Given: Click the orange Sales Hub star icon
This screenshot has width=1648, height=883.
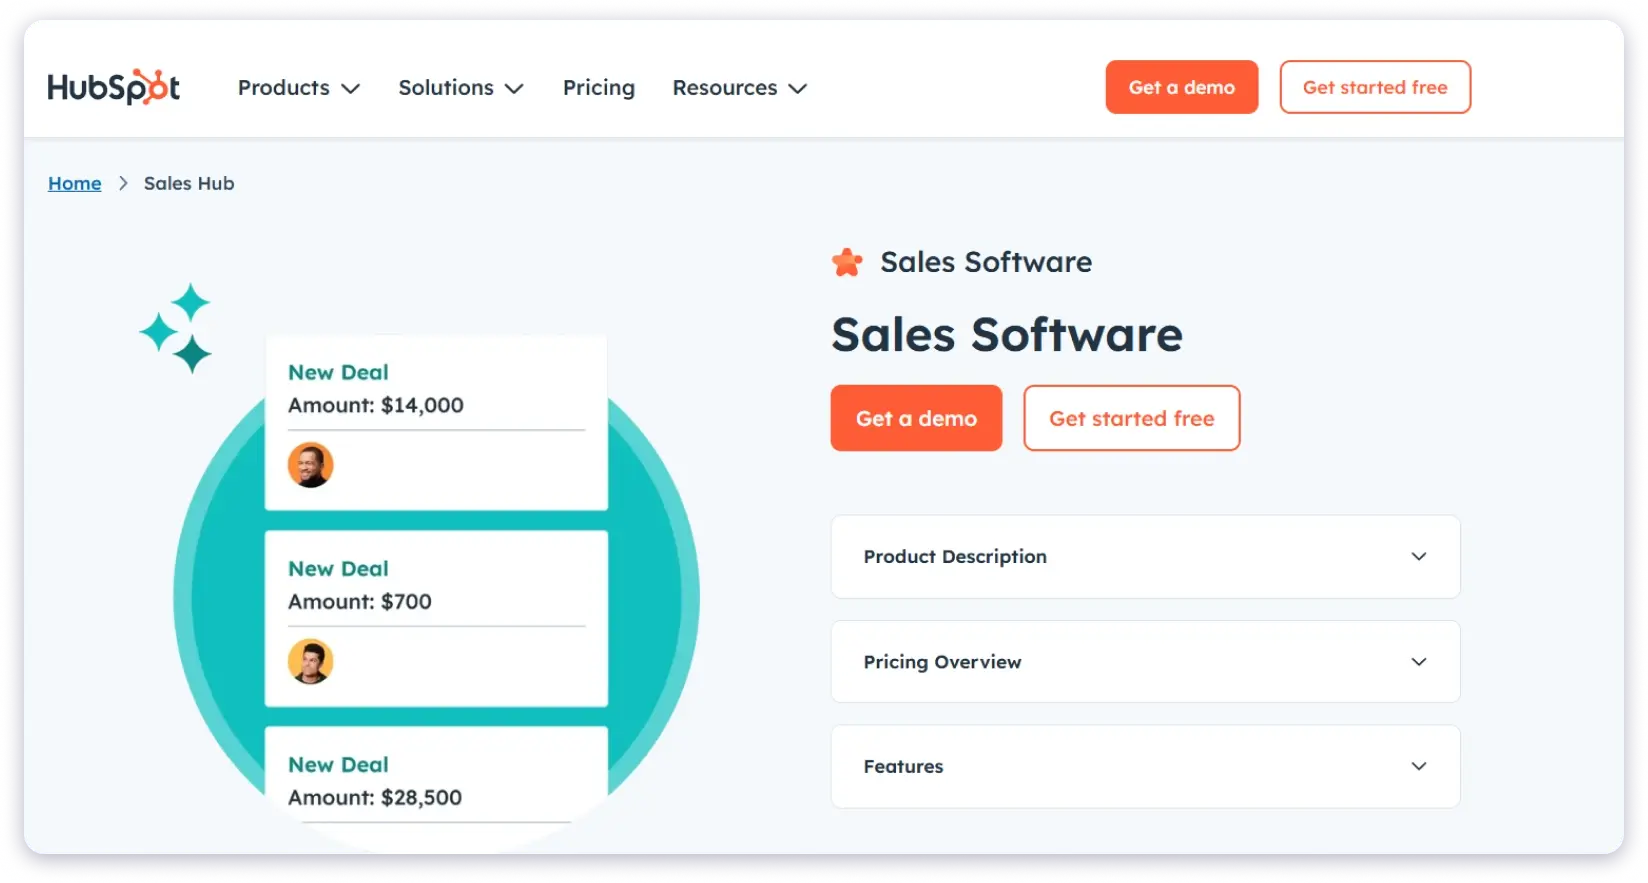Looking at the screenshot, I should [x=847, y=262].
